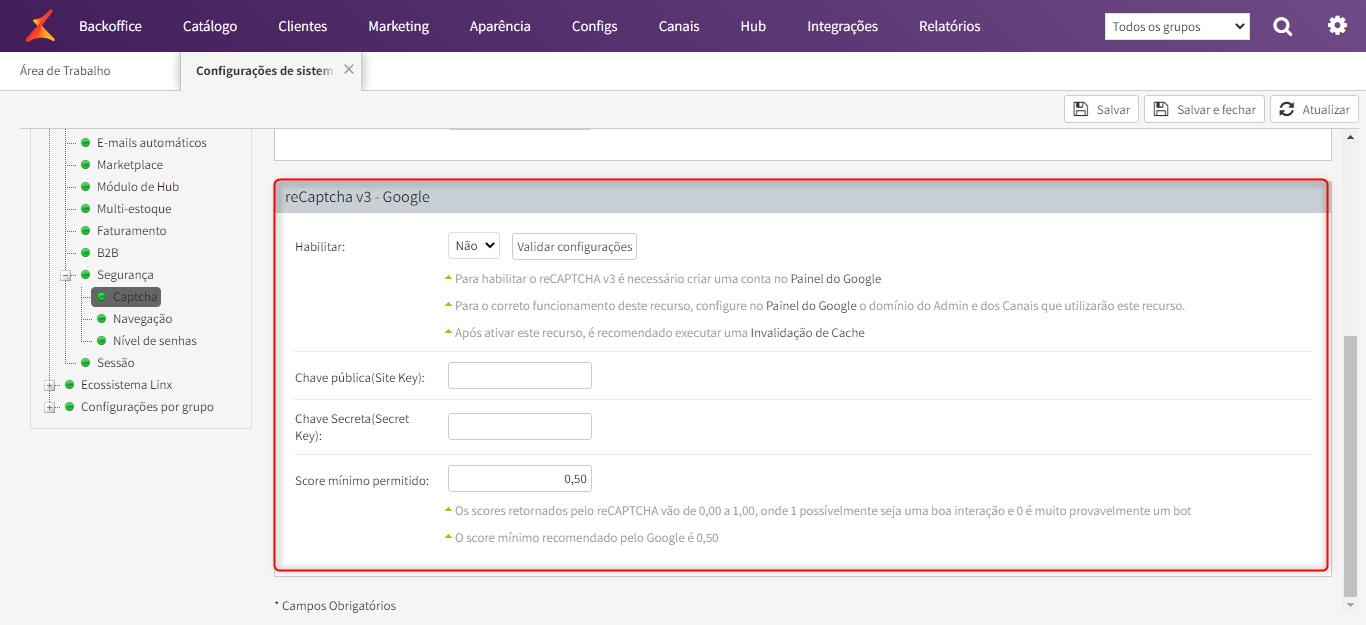This screenshot has width=1366, height=625.
Task: Open the Hub menu
Action: (753, 26)
